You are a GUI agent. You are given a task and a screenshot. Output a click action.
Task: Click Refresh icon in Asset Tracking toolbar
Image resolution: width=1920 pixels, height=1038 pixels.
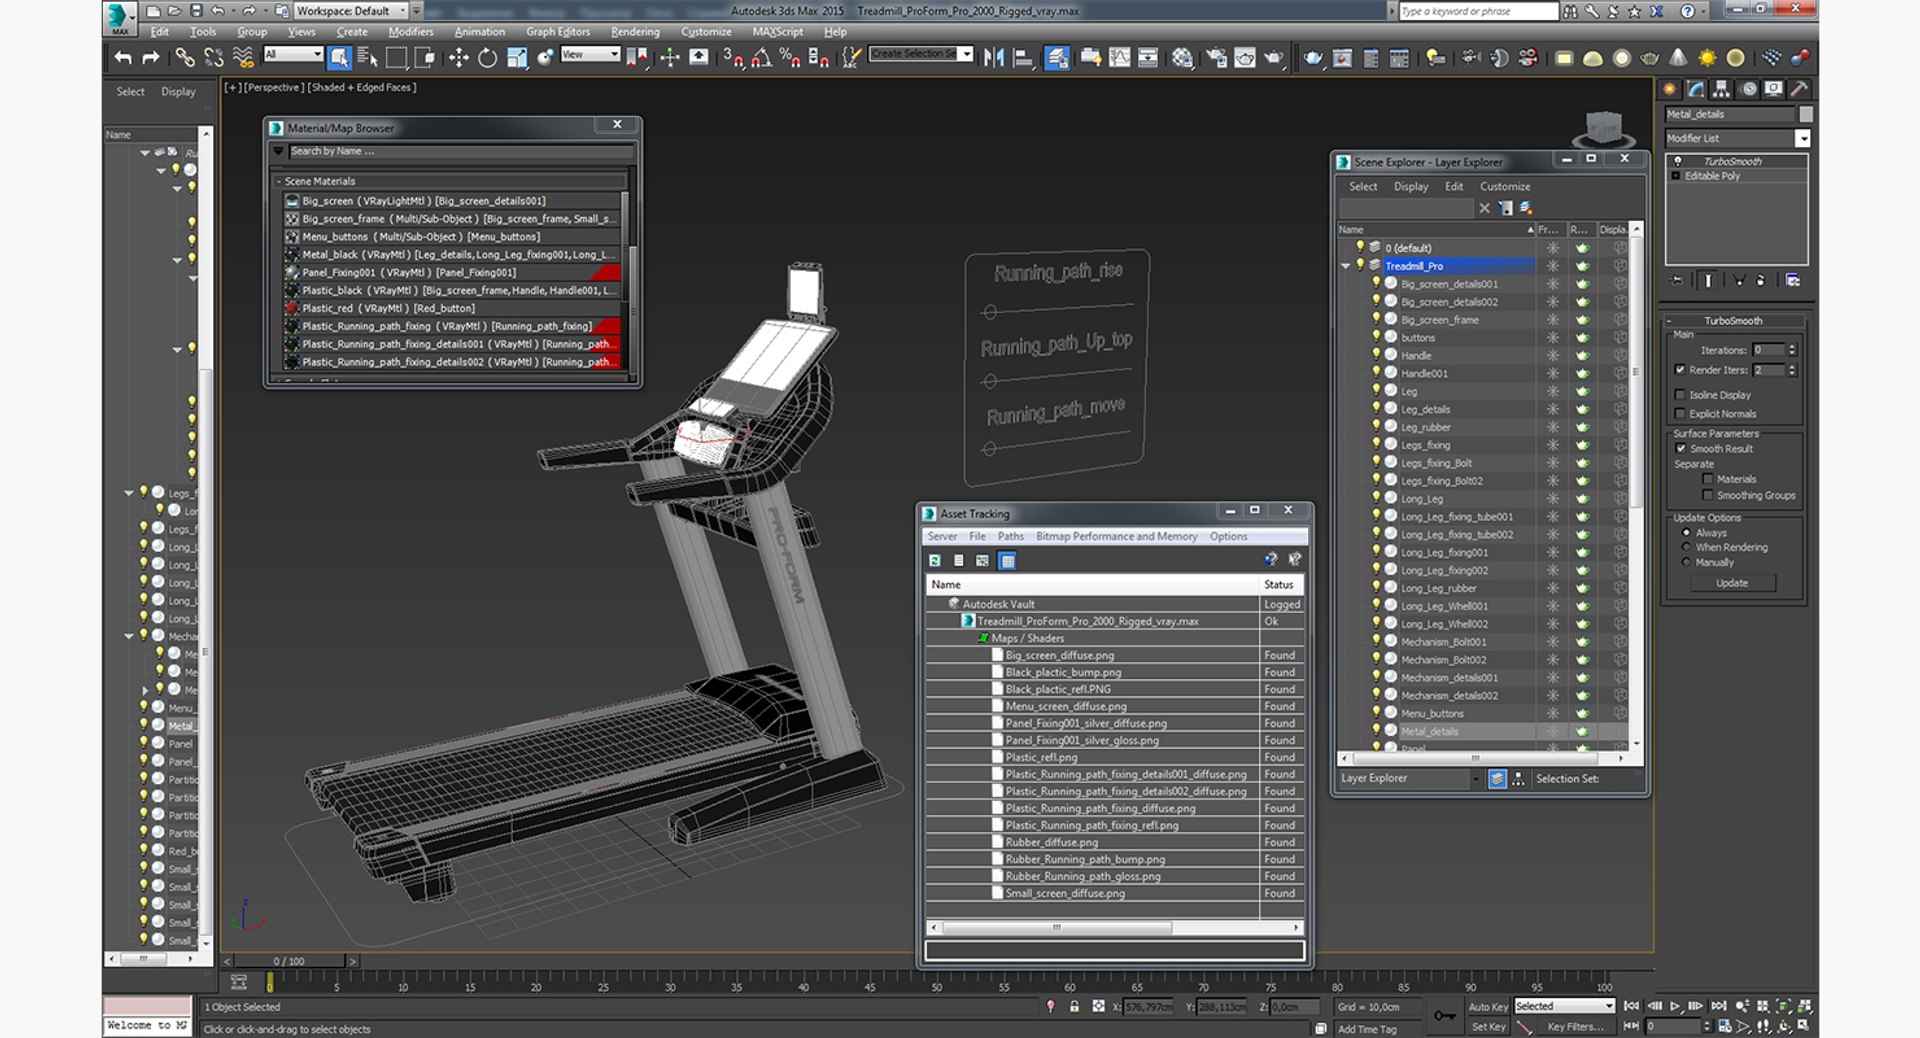pos(935,561)
